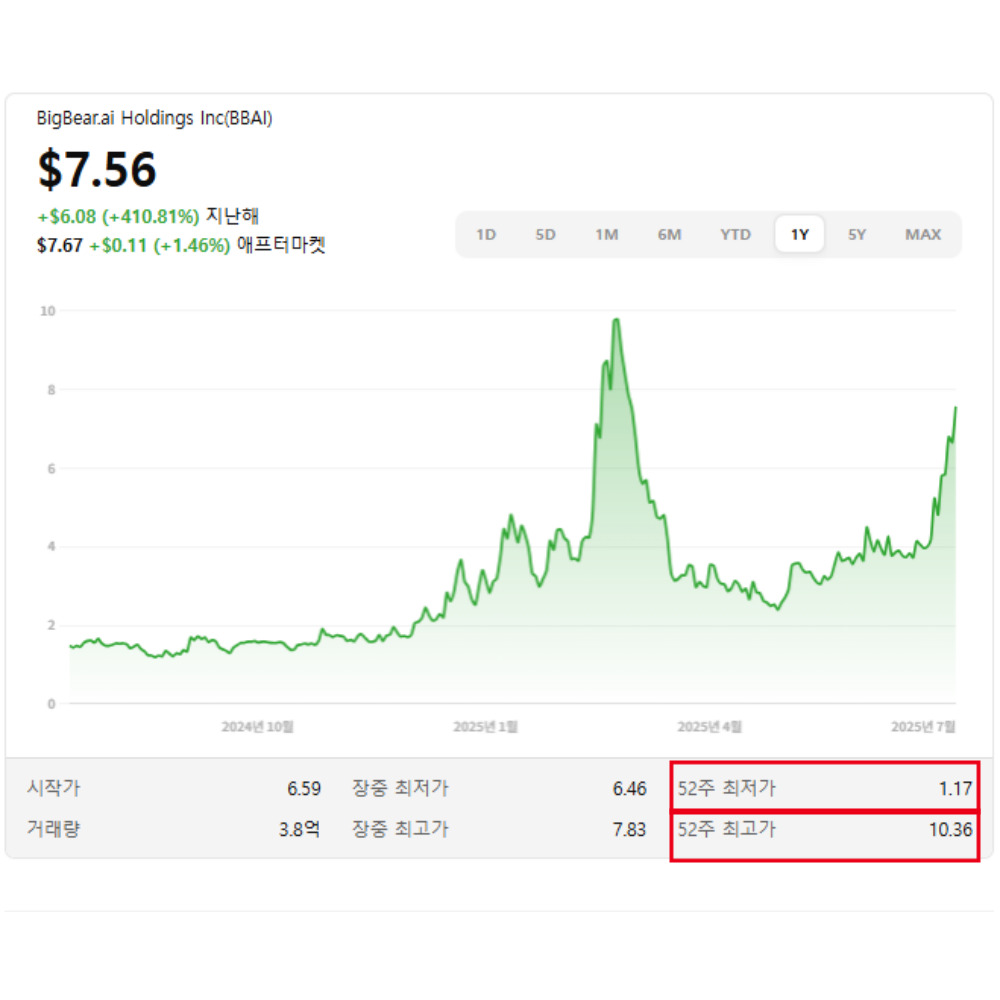Select the 1D time range tab
This screenshot has height=1000, width=1000.
[486, 235]
